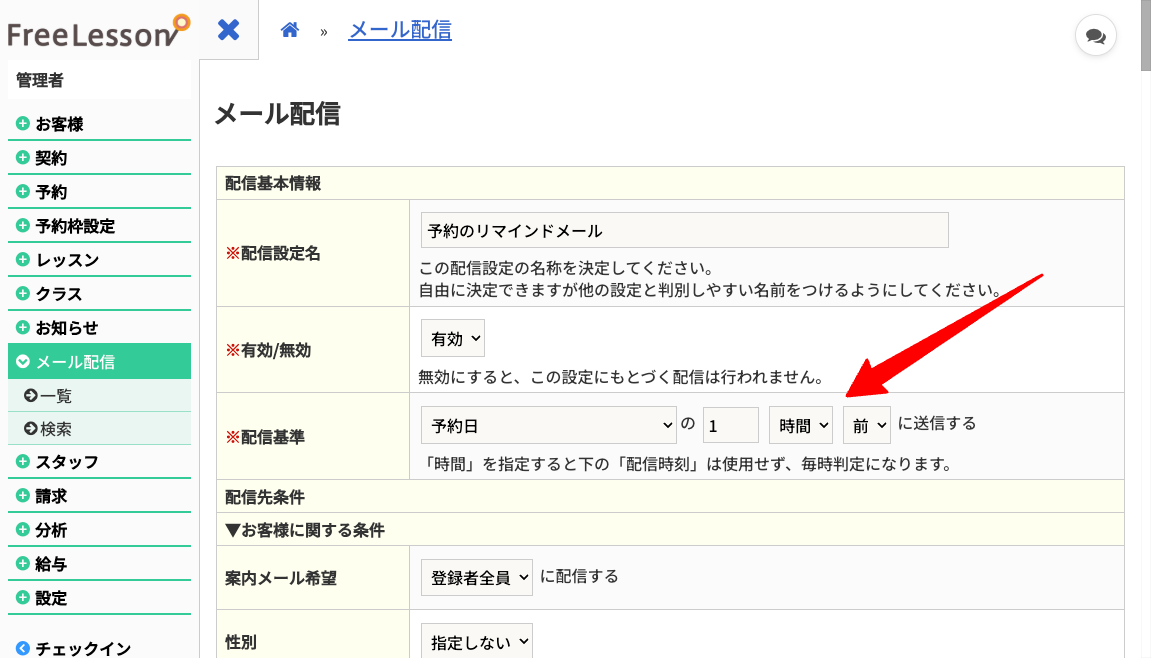
Task: Open the メール配信 breadcrumb link
Action: click(400, 30)
